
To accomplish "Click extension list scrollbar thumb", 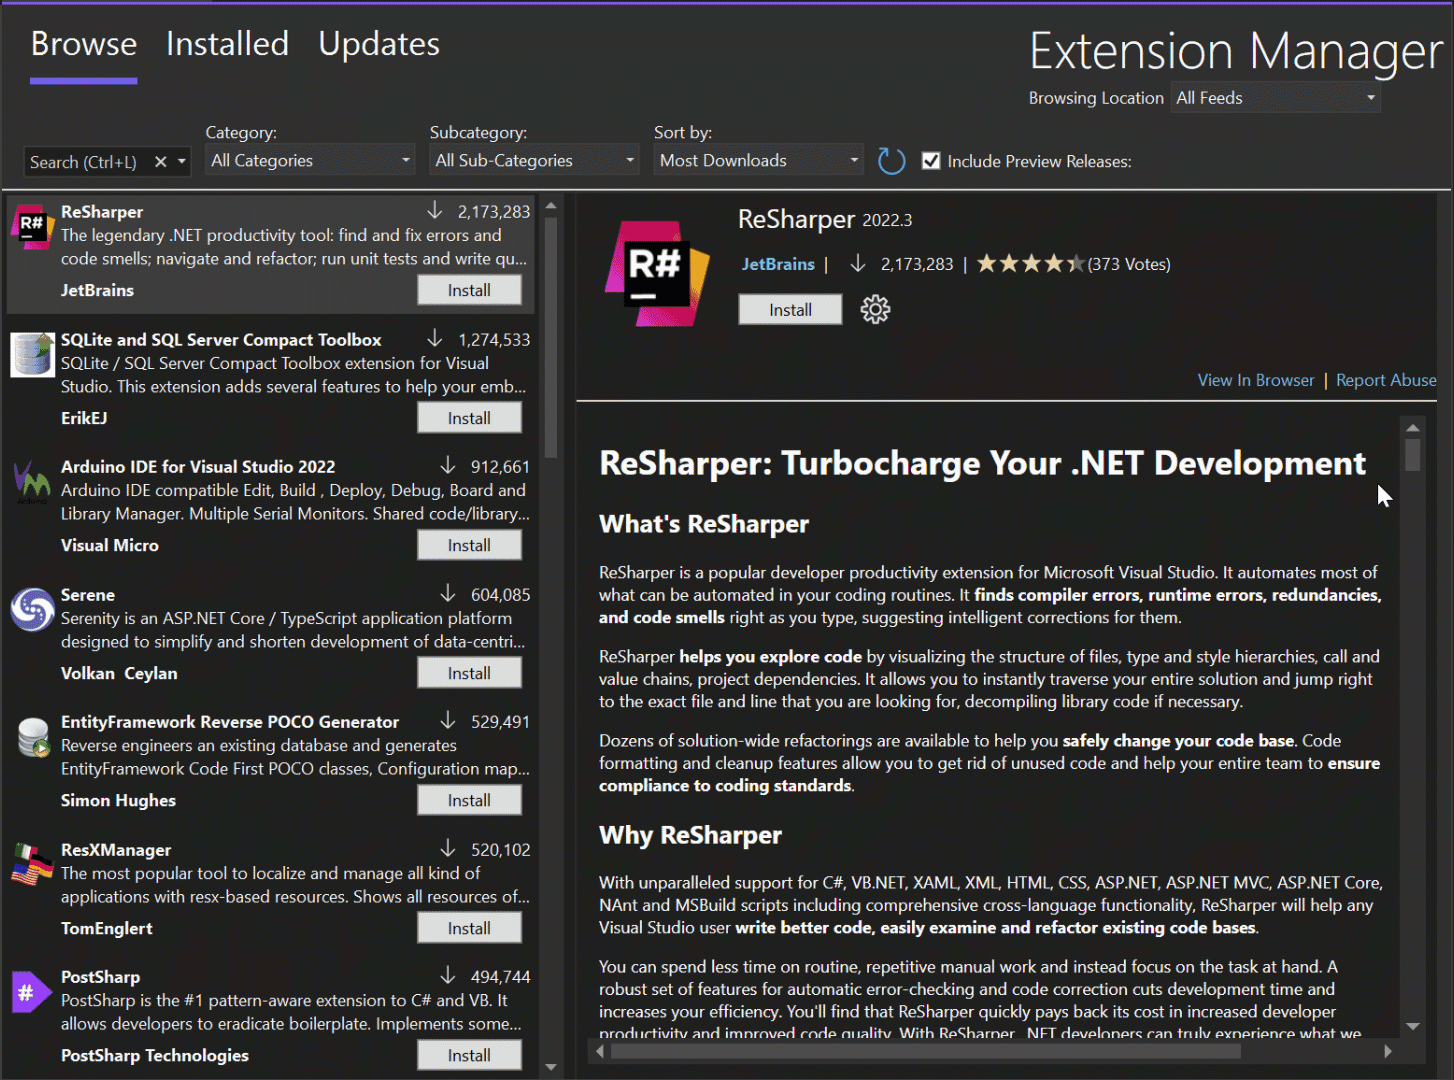I will [551, 337].
